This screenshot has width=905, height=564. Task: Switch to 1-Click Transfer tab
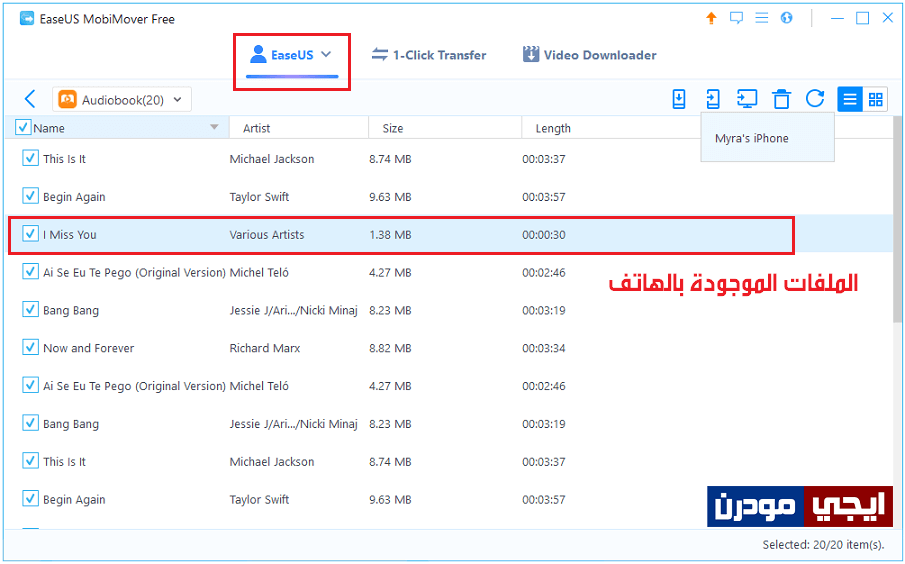(429, 55)
